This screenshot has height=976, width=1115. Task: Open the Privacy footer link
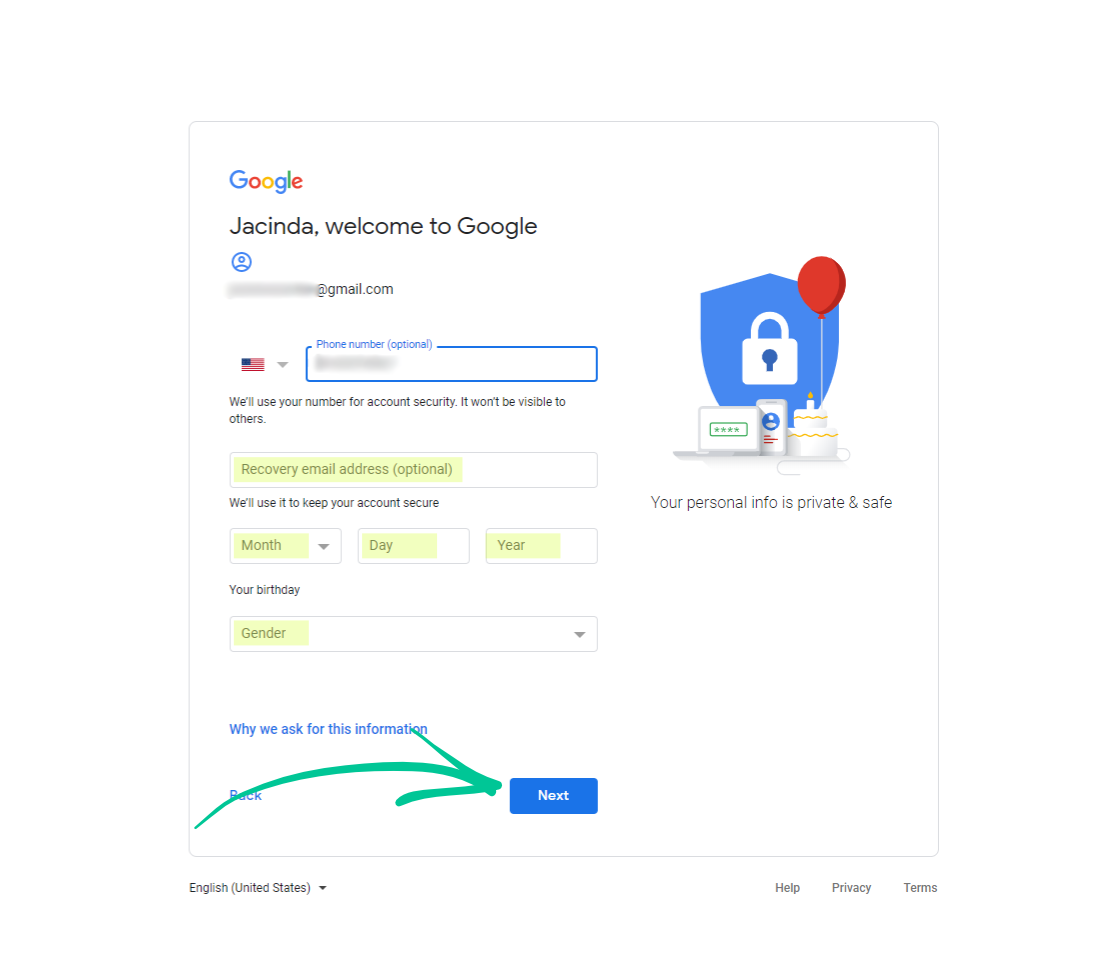851,888
